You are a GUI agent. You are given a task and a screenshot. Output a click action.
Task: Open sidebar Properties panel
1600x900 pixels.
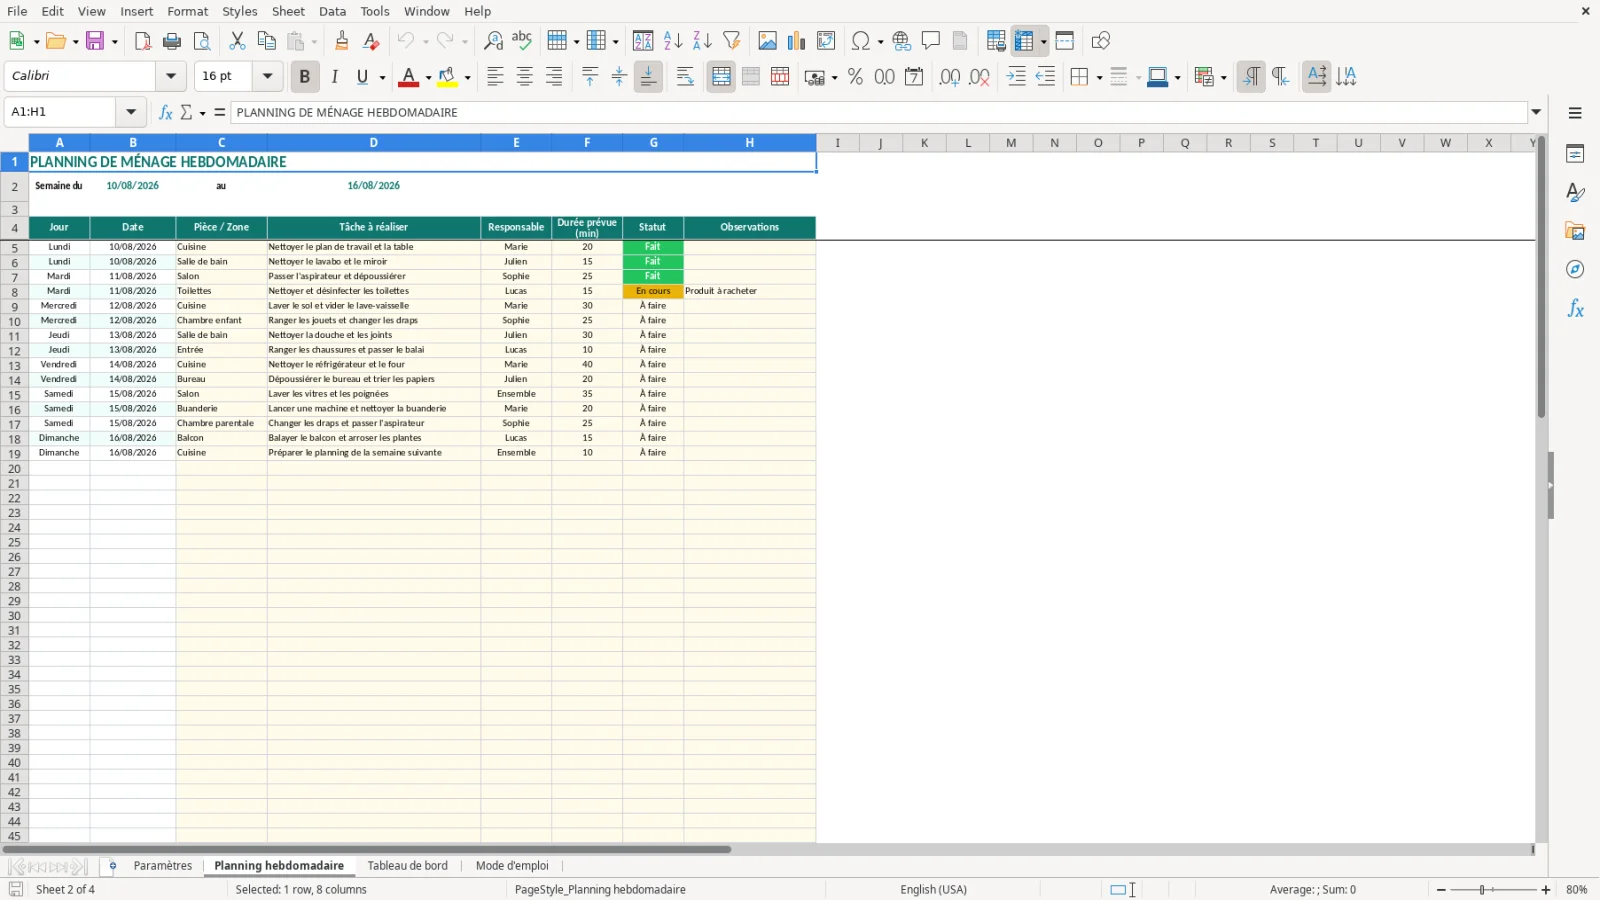tap(1575, 154)
